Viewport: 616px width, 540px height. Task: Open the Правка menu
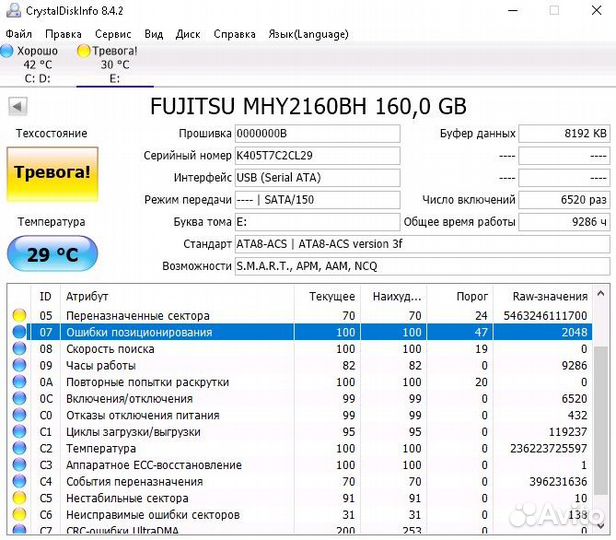[63, 34]
